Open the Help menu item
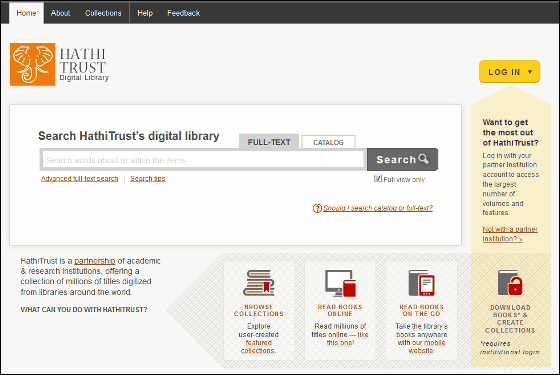 (145, 13)
